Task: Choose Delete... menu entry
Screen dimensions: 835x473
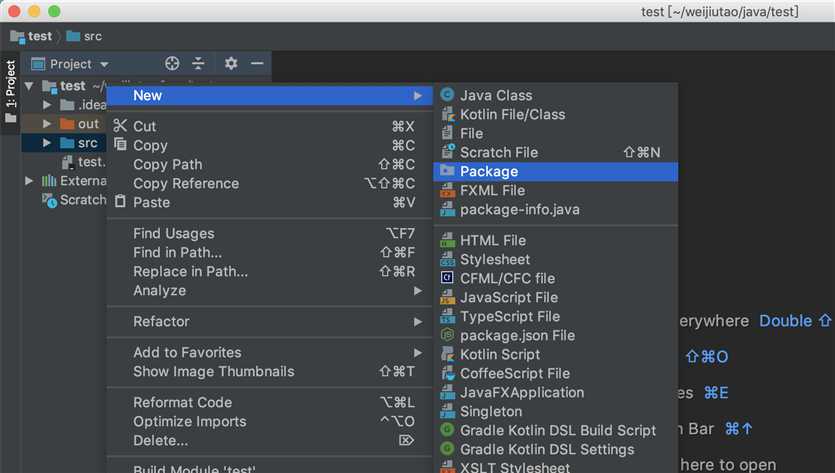Action: click(270, 441)
